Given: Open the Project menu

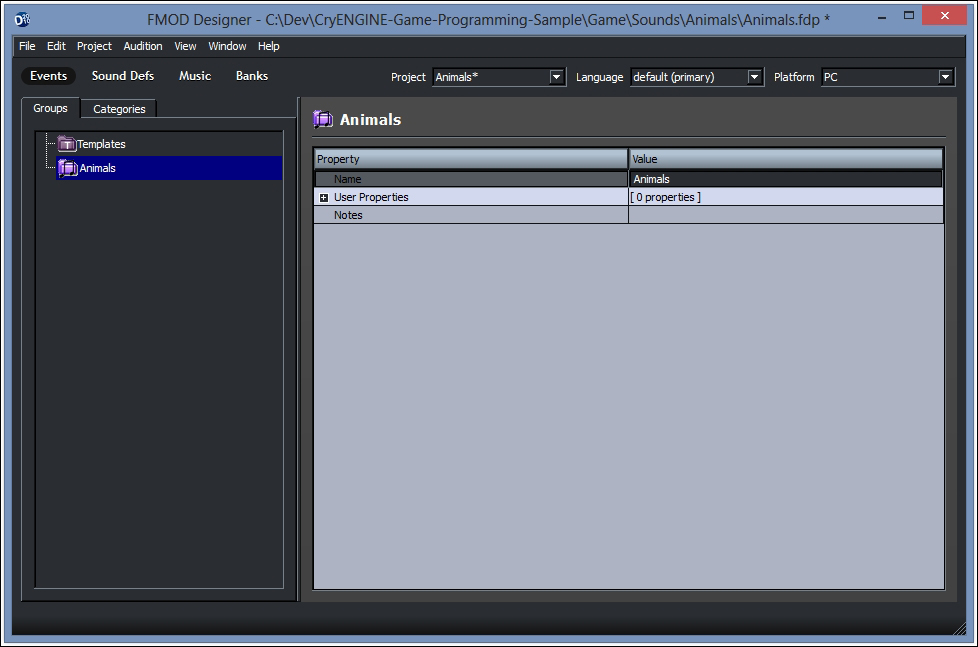Looking at the screenshot, I should click(94, 46).
